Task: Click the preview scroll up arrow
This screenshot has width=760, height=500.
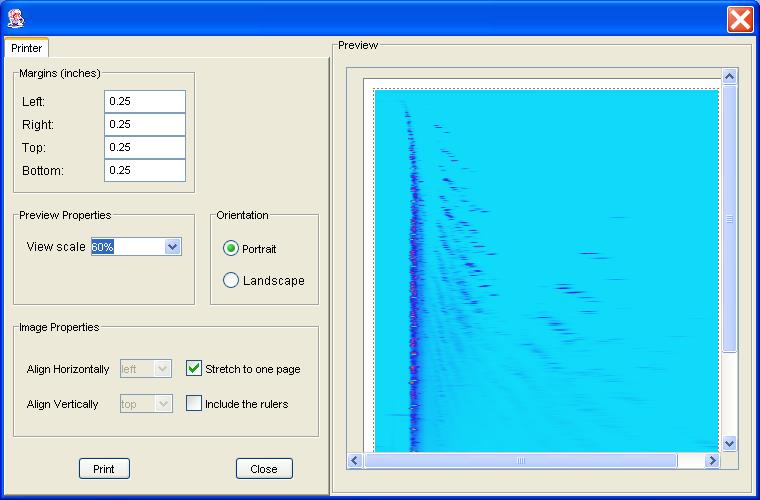Action: [x=729, y=77]
